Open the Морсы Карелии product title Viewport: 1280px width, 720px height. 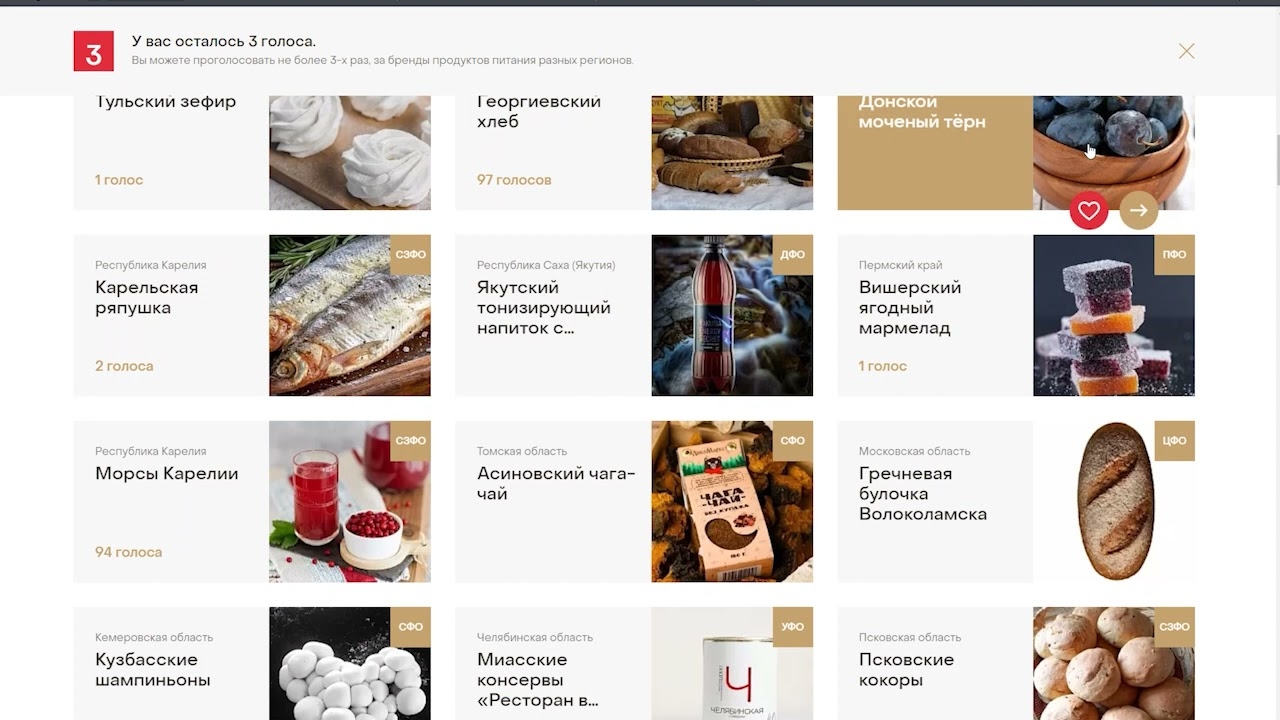167,474
